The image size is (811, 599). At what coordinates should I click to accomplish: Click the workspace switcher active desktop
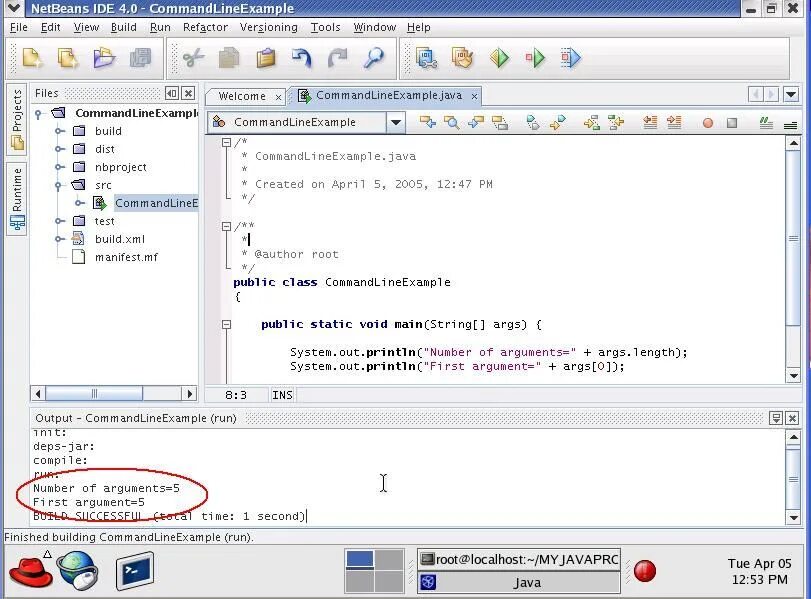[359, 560]
